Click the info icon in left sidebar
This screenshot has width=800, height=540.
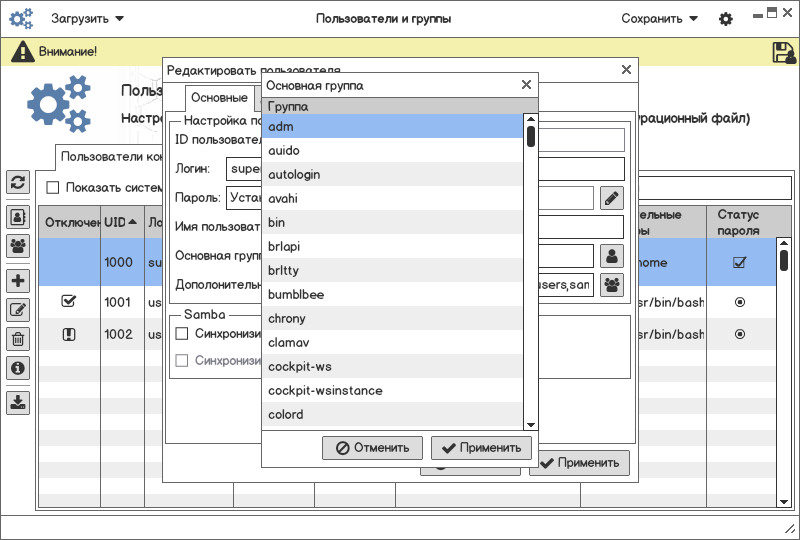(18, 368)
